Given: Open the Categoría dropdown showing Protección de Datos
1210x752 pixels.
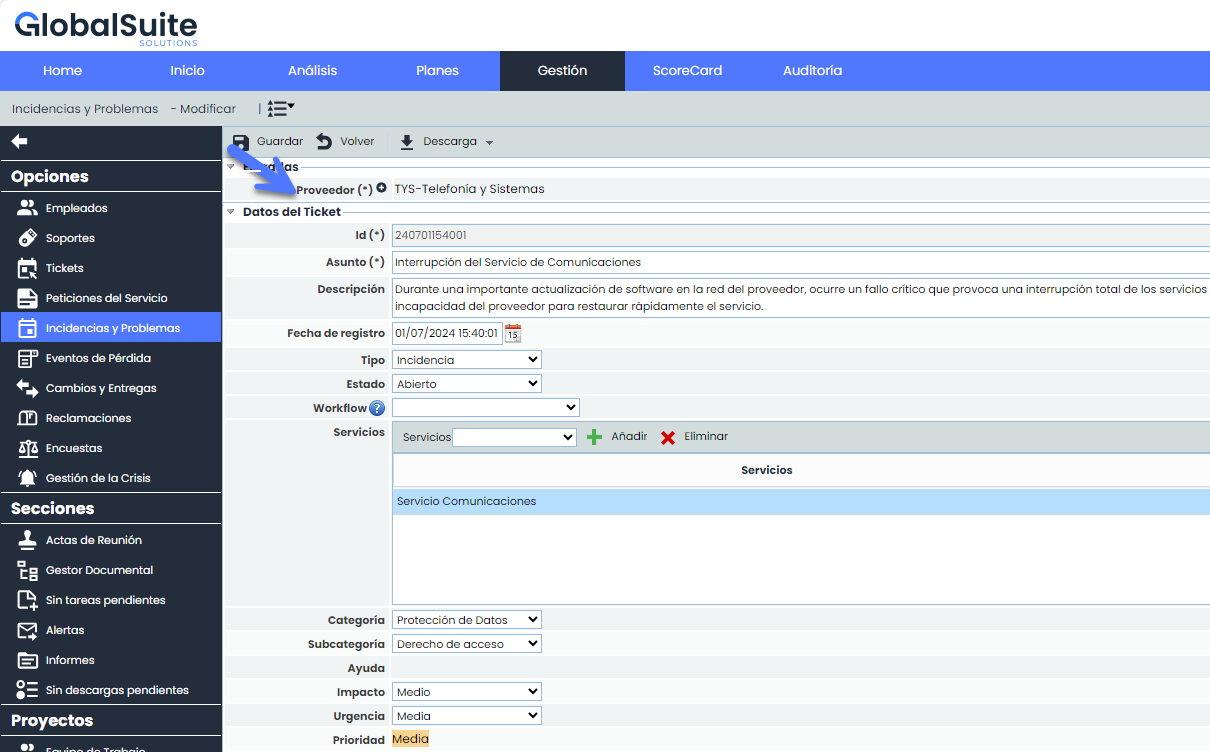Looking at the screenshot, I should 467,620.
